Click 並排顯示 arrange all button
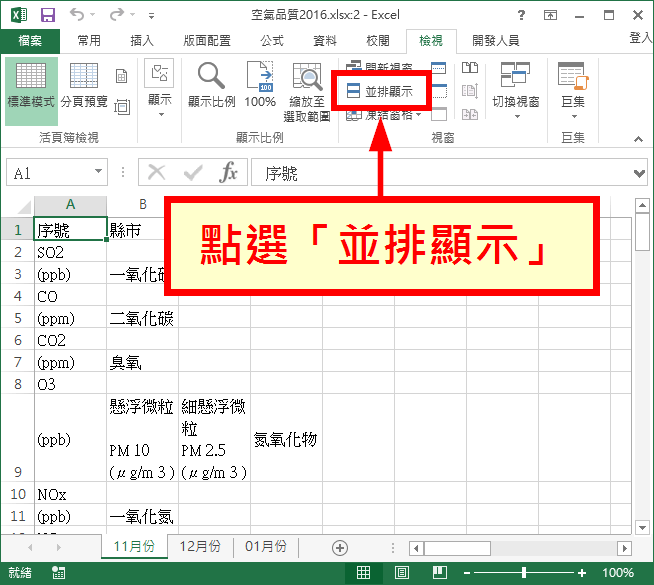The height and width of the screenshot is (585, 654). click(x=380, y=90)
